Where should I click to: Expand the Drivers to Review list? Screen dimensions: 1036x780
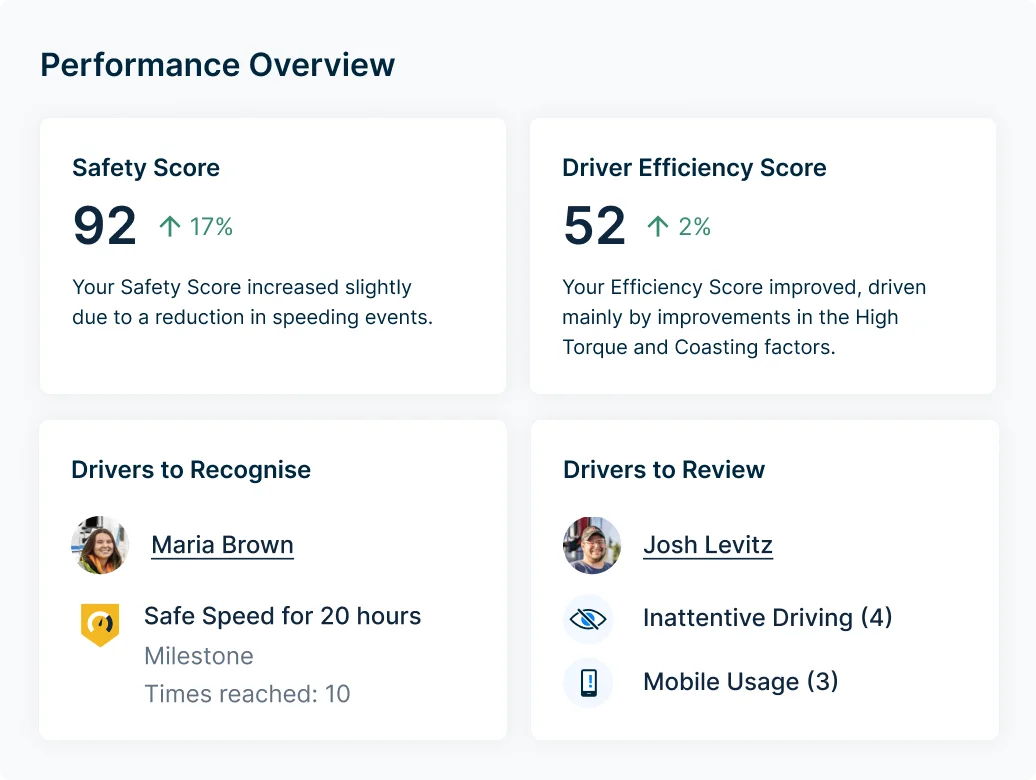[663, 469]
